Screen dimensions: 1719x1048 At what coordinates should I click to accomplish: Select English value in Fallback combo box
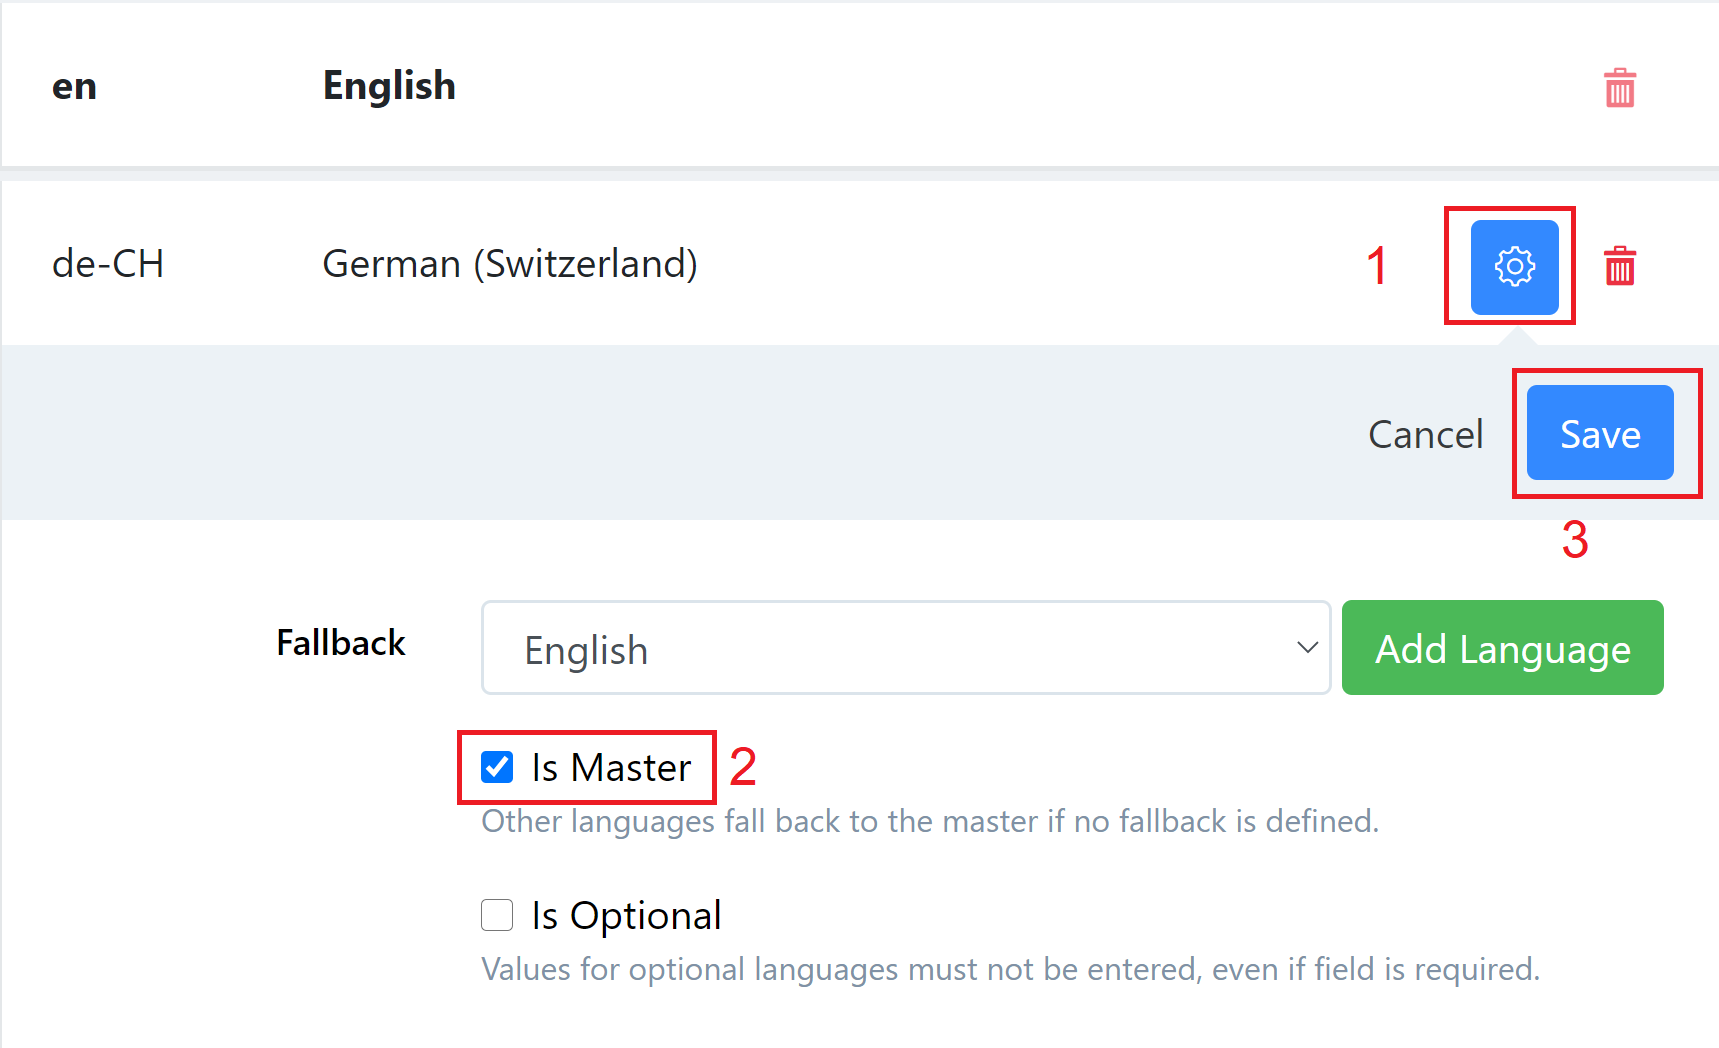tap(586, 651)
